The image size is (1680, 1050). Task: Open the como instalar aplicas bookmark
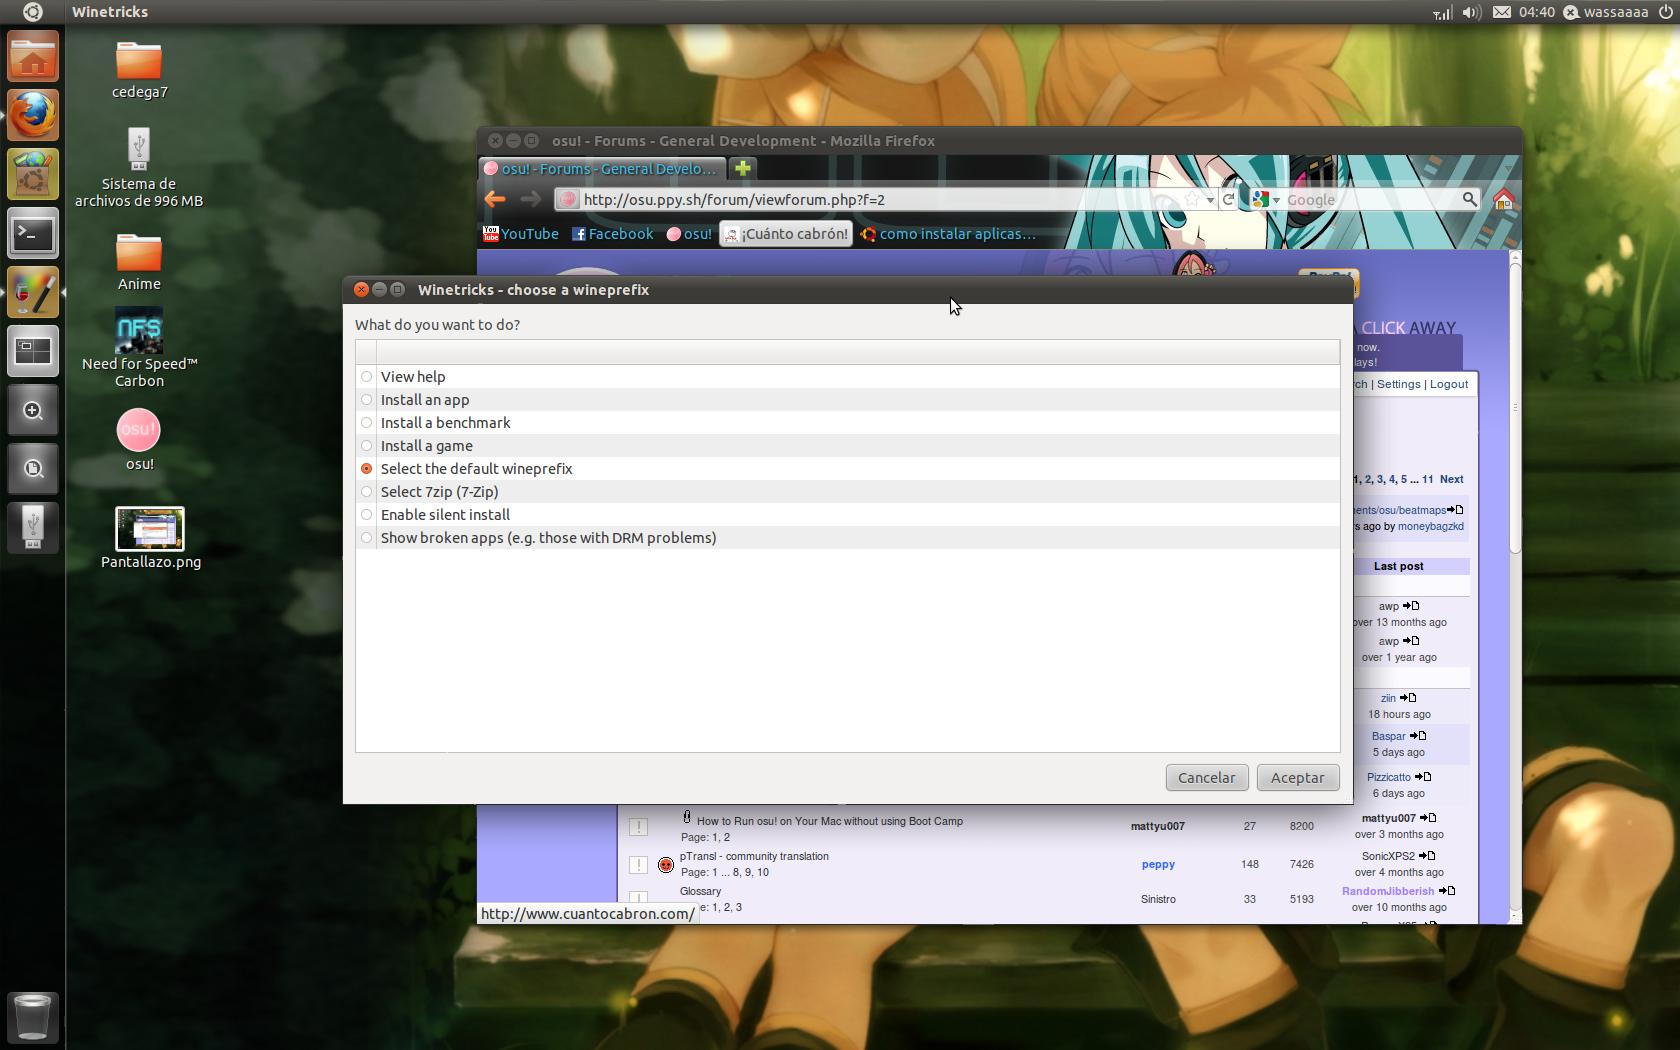click(x=948, y=234)
